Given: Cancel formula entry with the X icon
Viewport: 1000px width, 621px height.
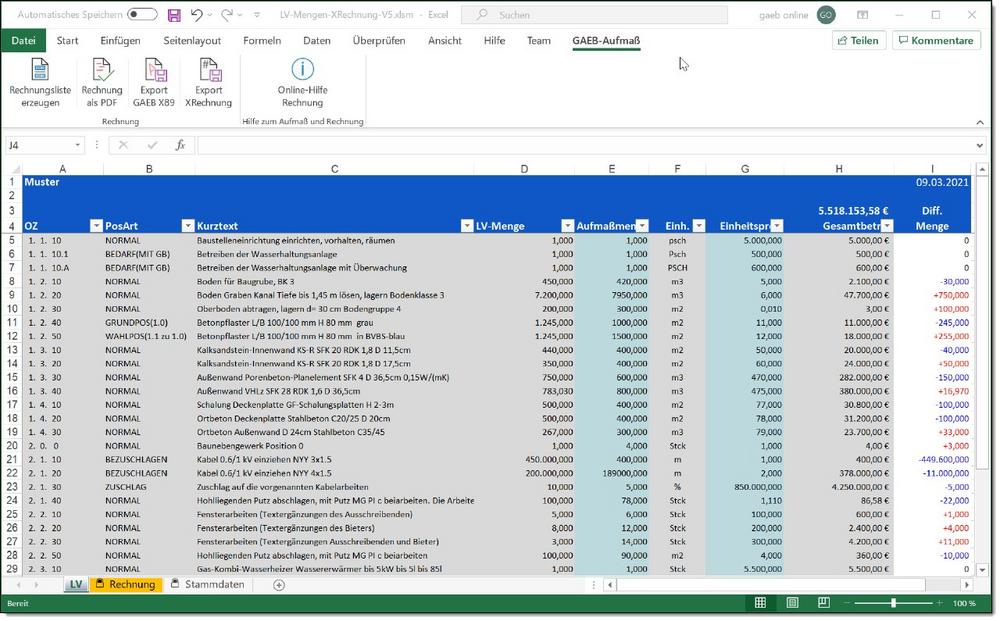Looking at the screenshot, I should (x=123, y=145).
